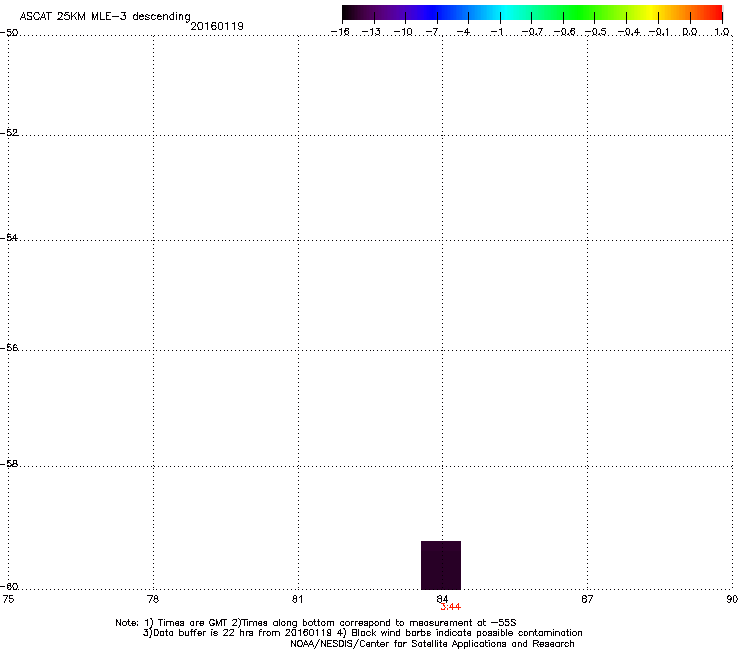
Task: Click the date label 20160119 near title
Action: 217,26
